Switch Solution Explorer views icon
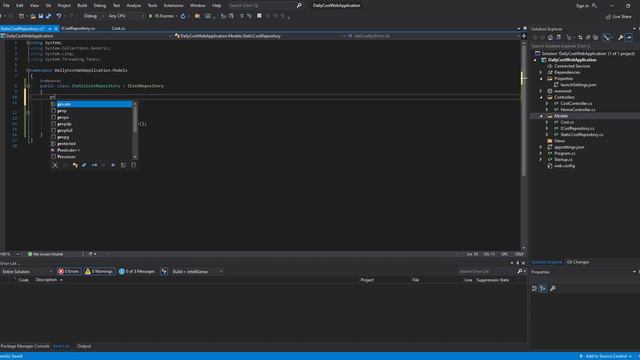The width and height of the screenshot is (640, 360). pos(558,38)
